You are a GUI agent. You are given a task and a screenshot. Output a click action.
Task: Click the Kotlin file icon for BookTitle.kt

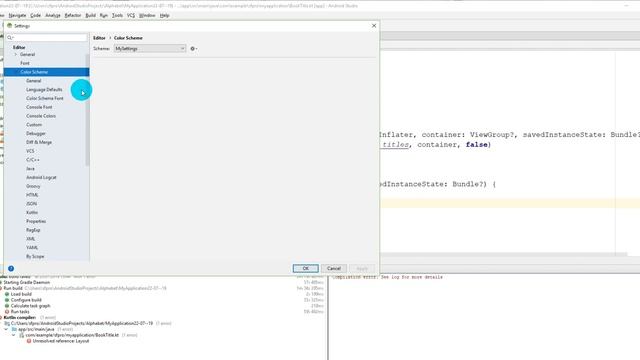tap(21, 335)
